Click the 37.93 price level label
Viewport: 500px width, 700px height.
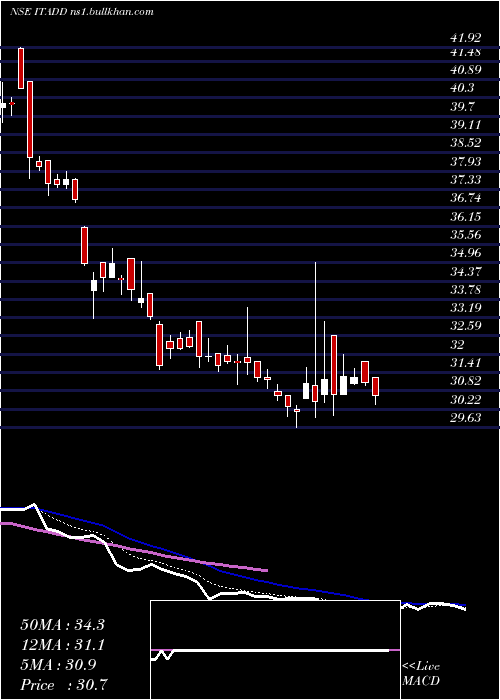tap(465, 161)
